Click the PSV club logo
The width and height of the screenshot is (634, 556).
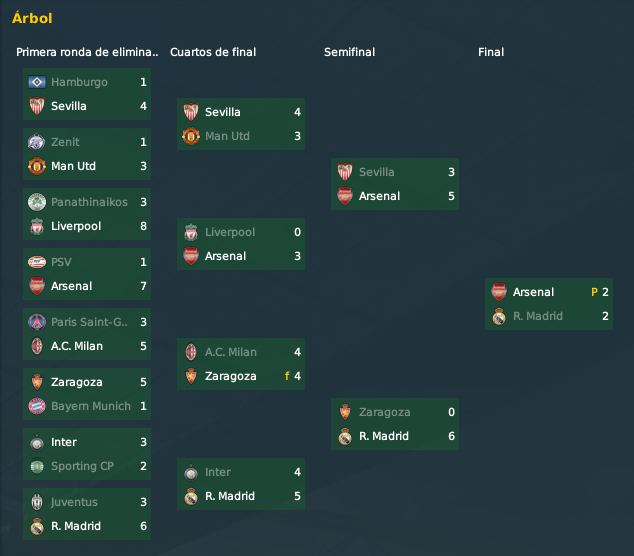click(x=37, y=262)
